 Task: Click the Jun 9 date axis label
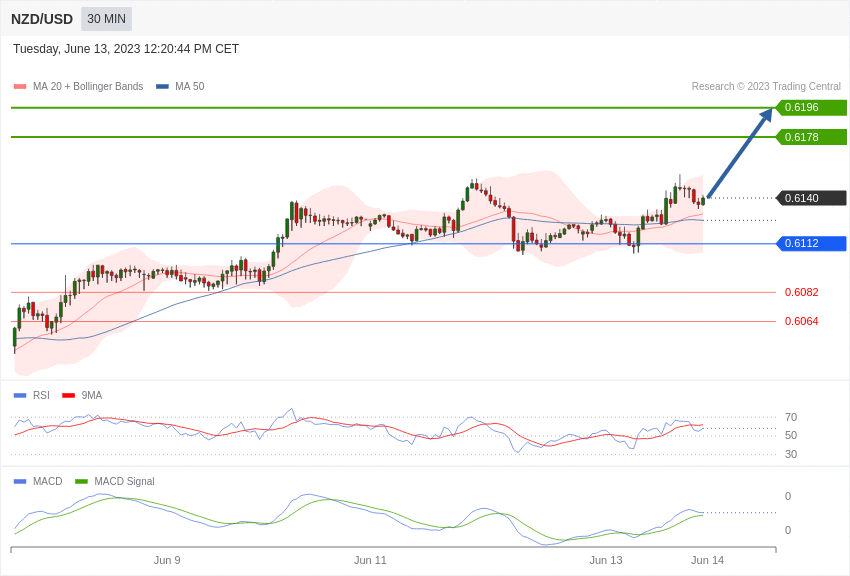pyautogui.click(x=167, y=560)
